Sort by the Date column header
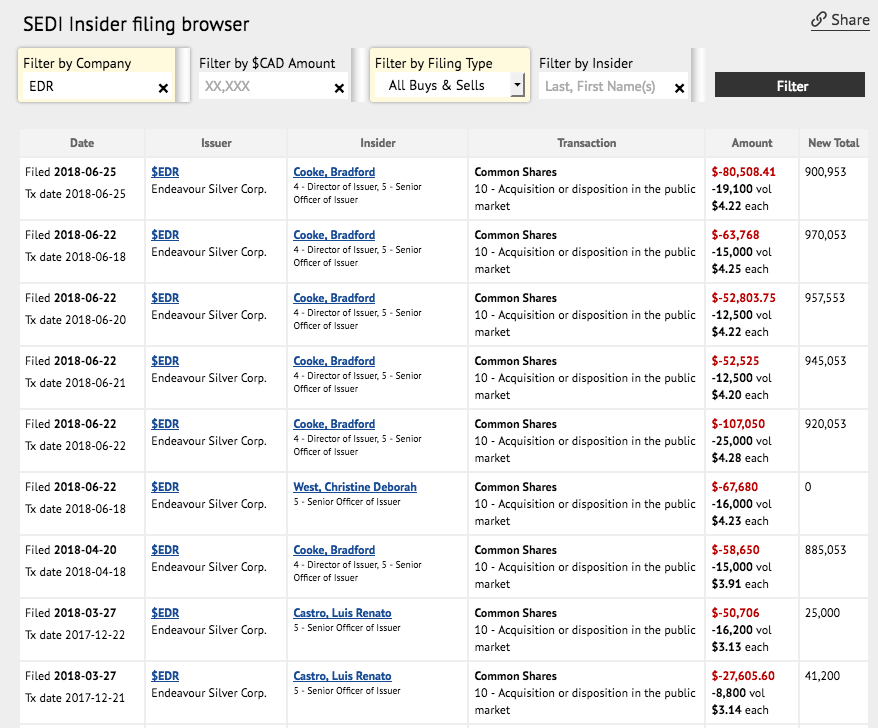The width and height of the screenshot is (878, 728). (x=82, y=143)
